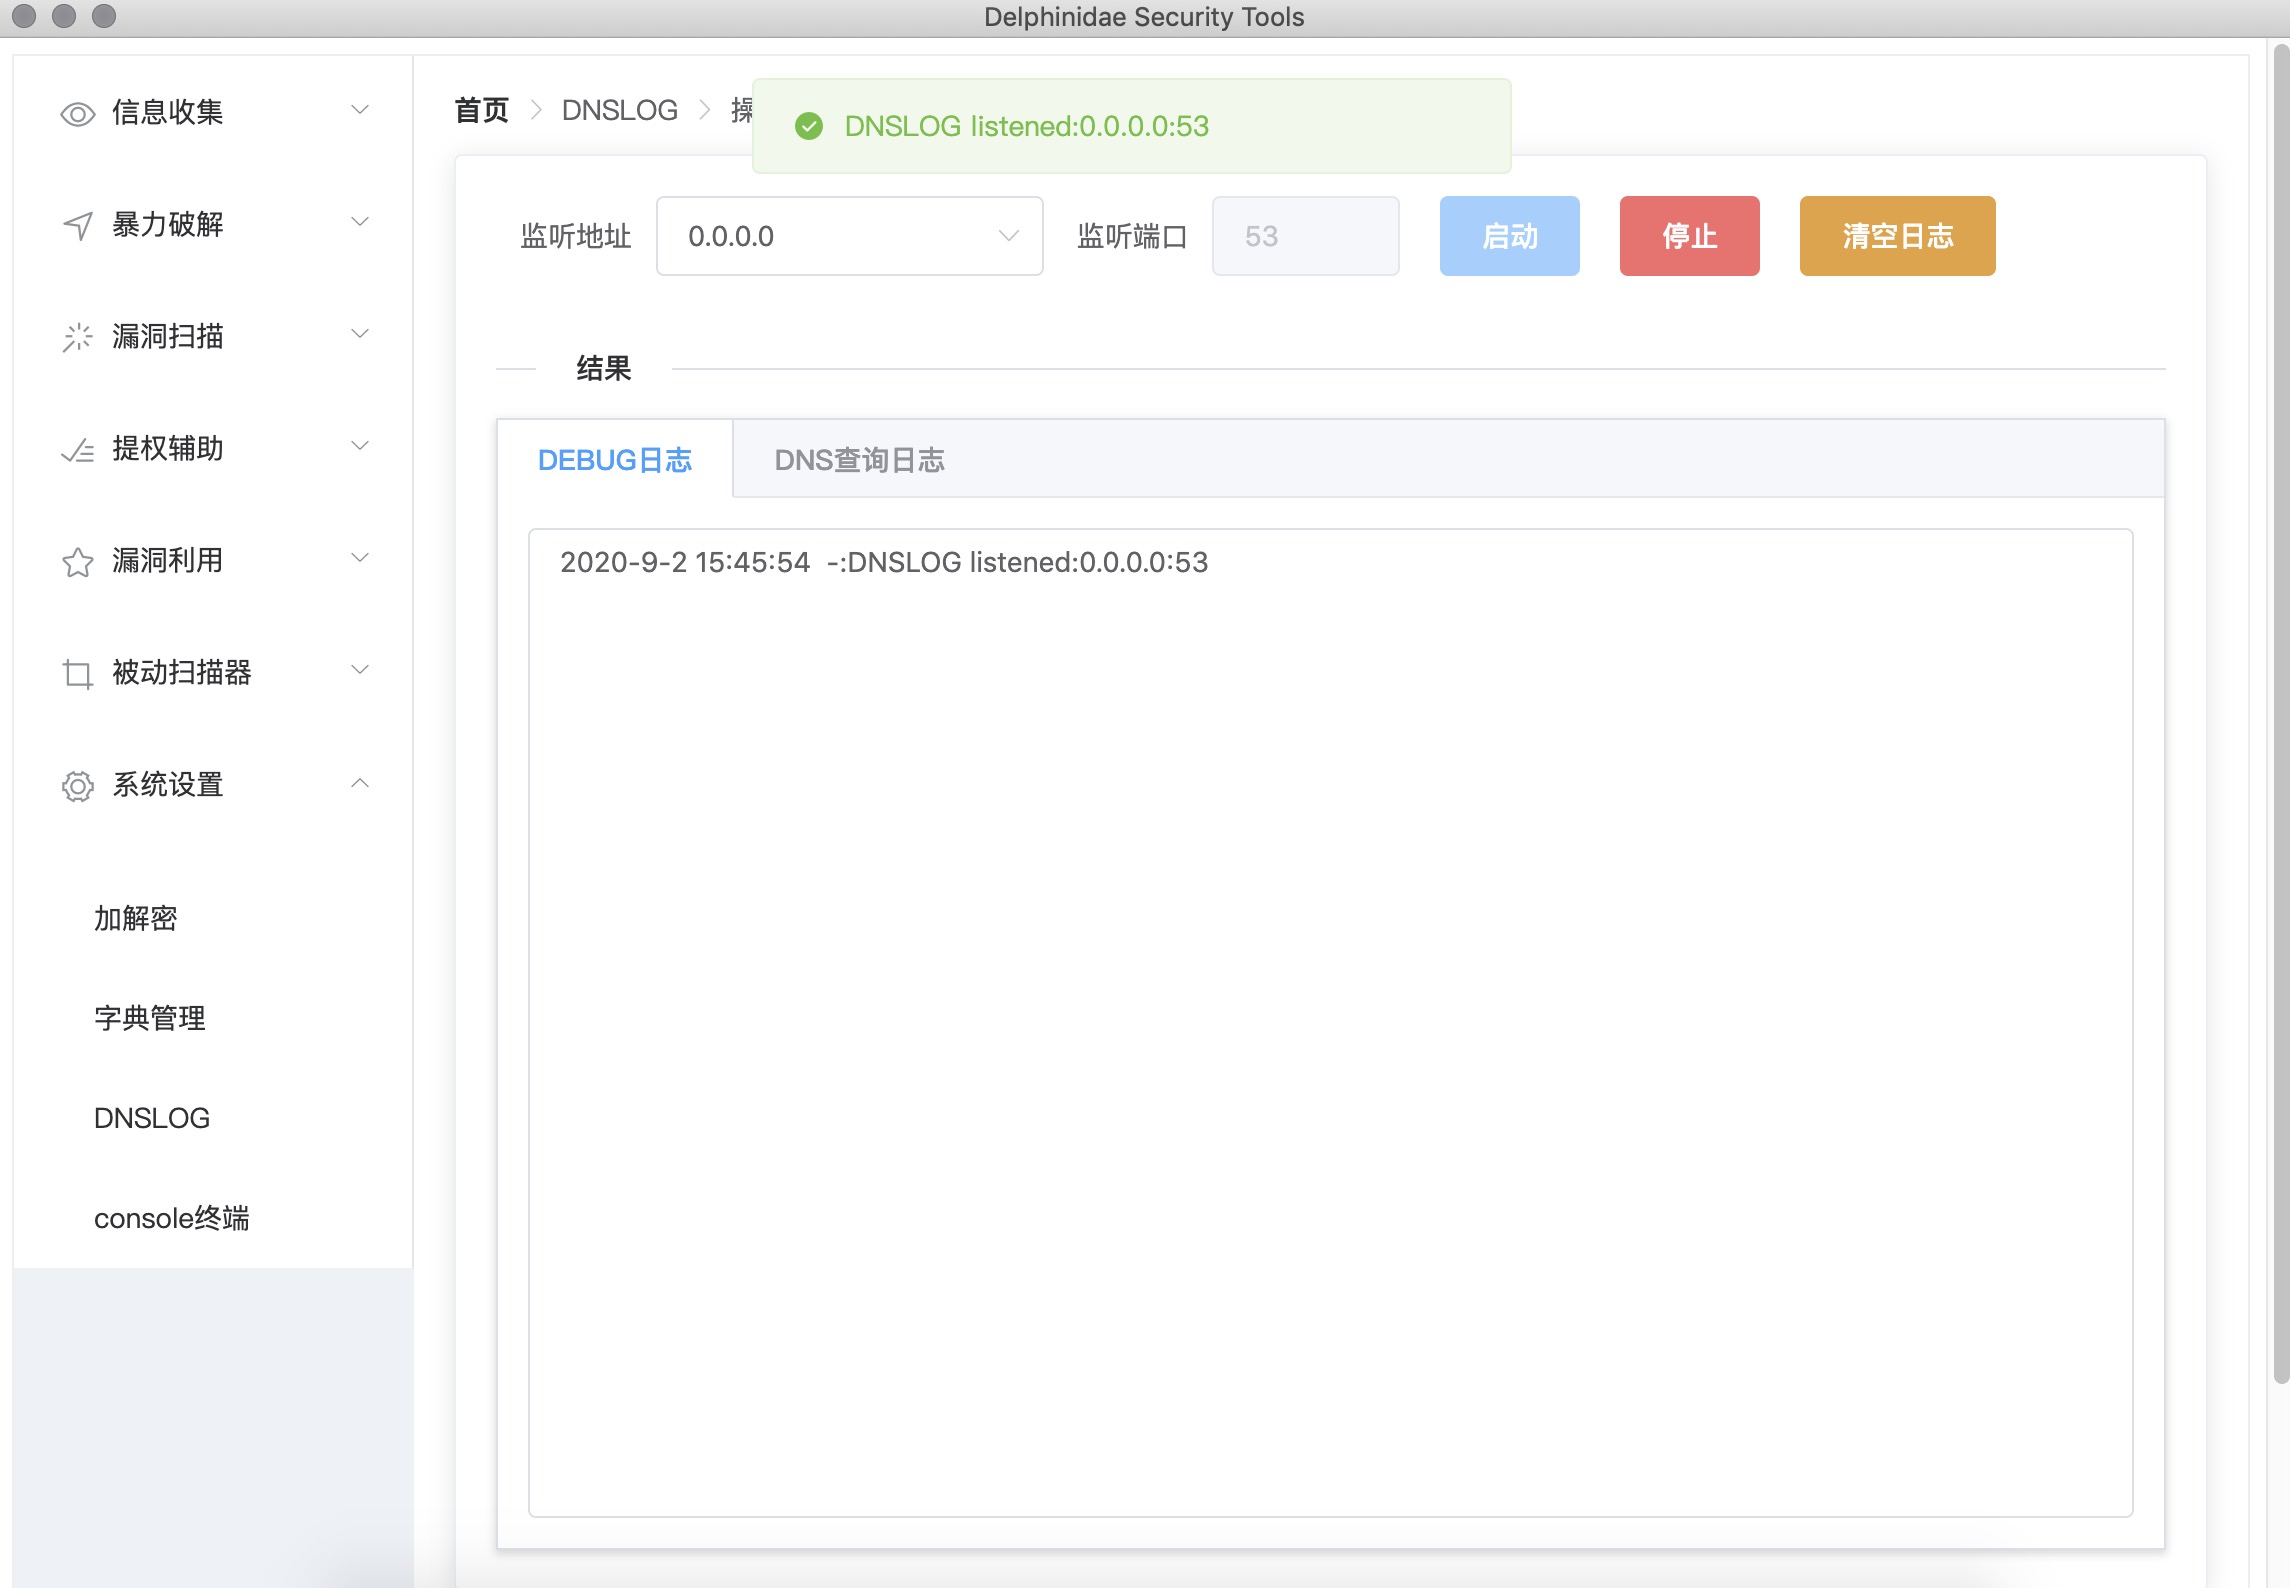Collapse the 系统设置 menu chevron
This screenshot has width=2290, height=1588.
pos(360,783)
